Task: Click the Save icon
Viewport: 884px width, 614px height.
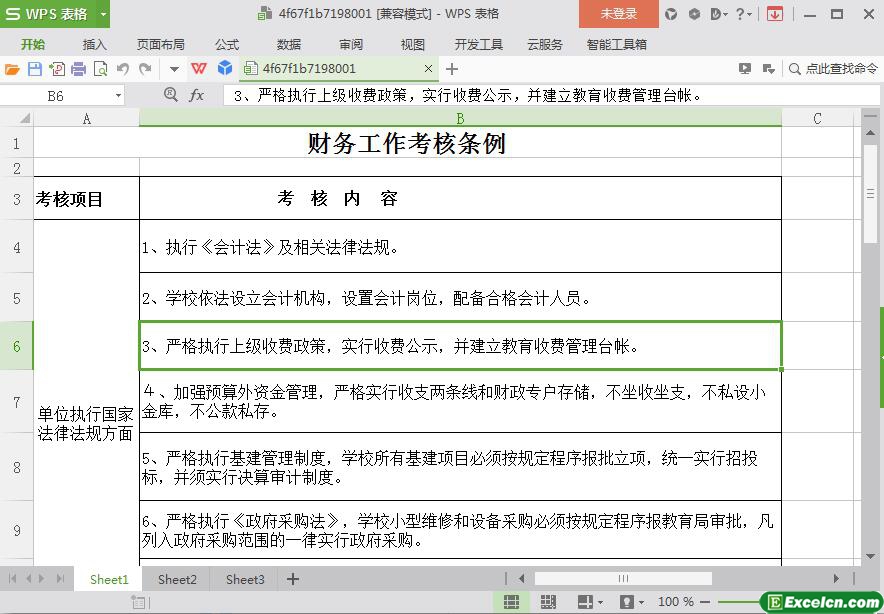Action: tap(34, 69)
